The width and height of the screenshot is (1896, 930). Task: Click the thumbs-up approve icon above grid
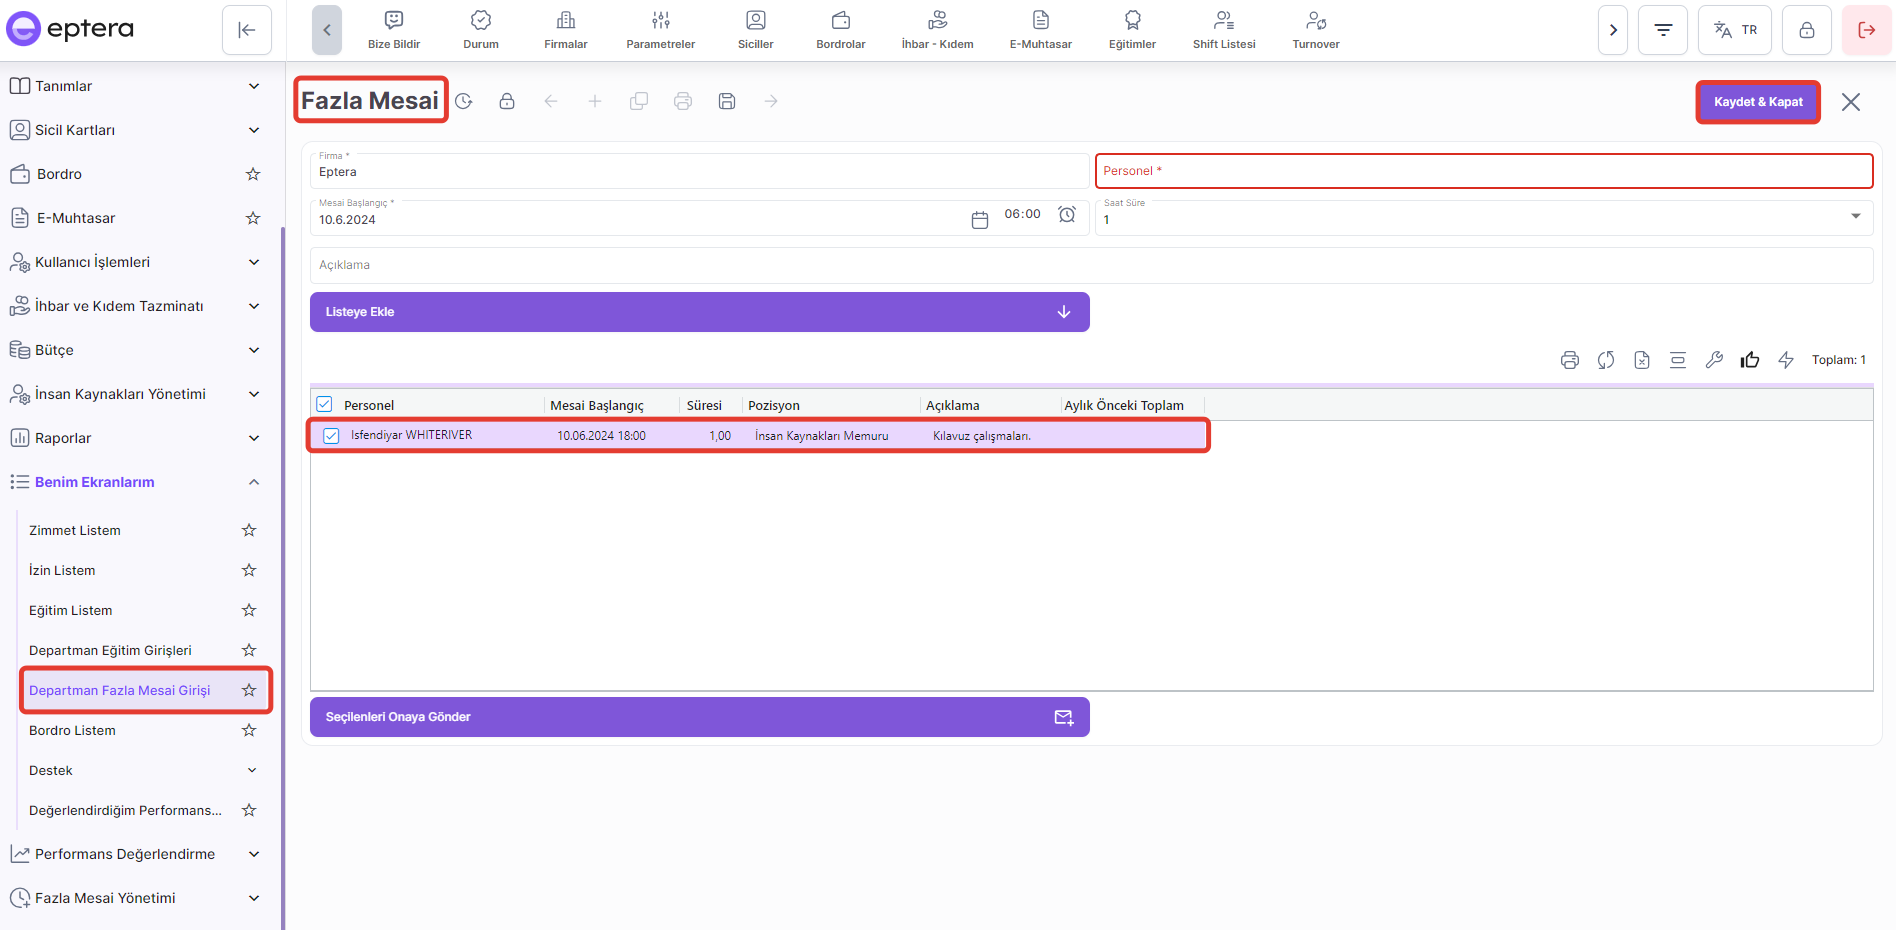(x=1749, y=360)
